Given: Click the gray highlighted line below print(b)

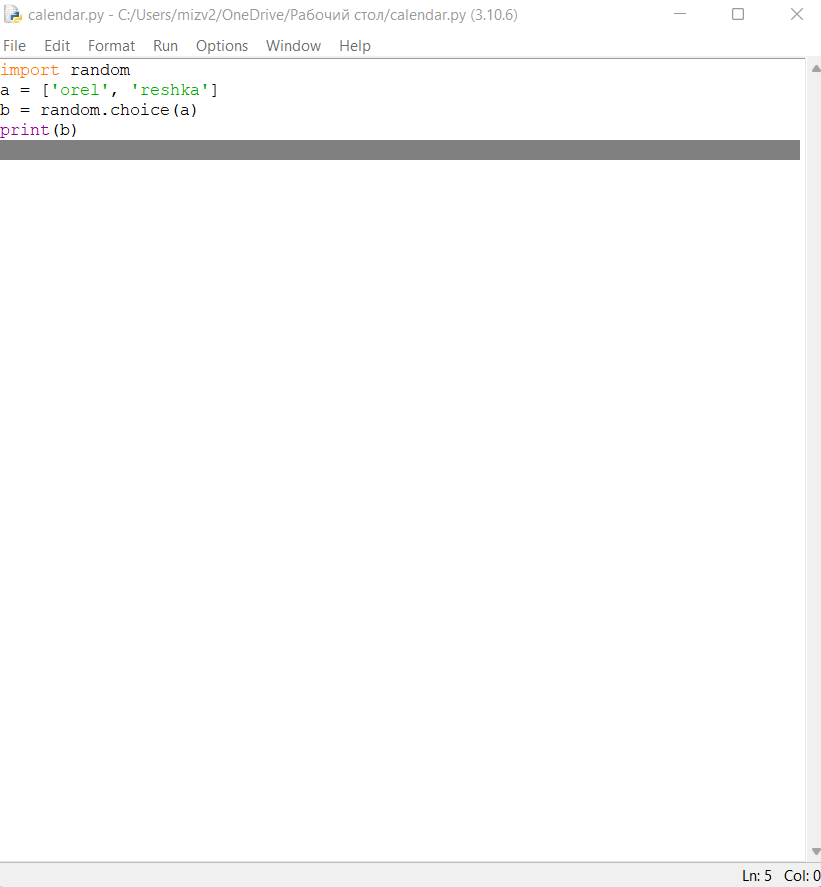Looking at the screenshot, I should tap(400, 150).
